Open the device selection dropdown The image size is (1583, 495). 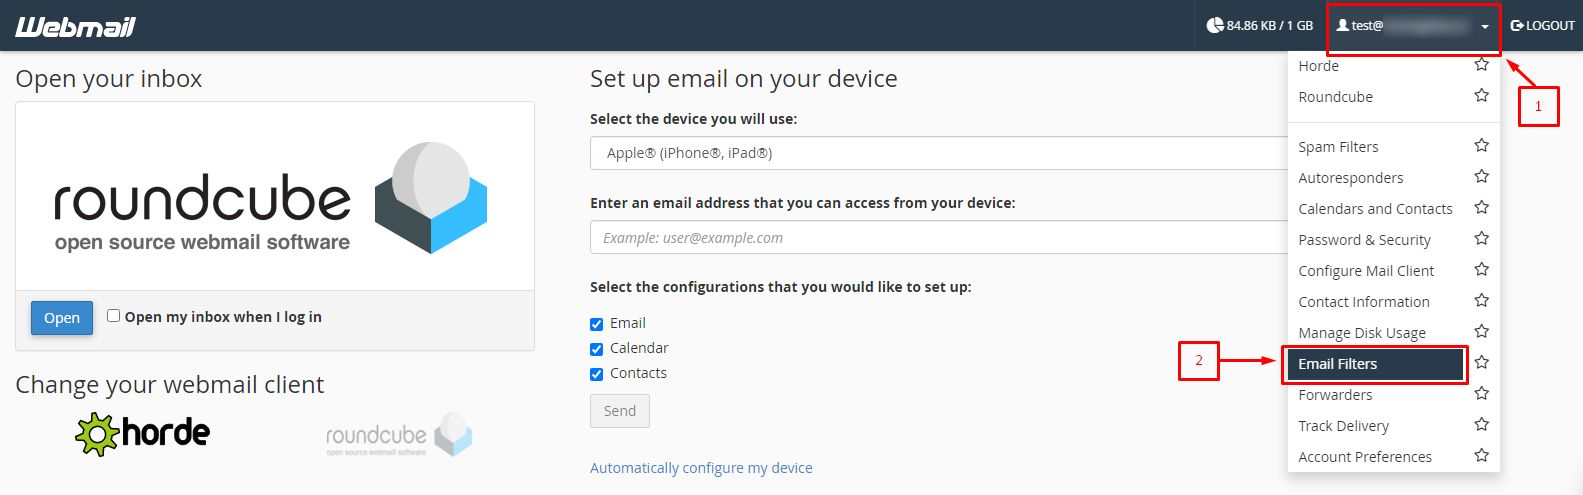pyautogui.click(x=938, y=153)
